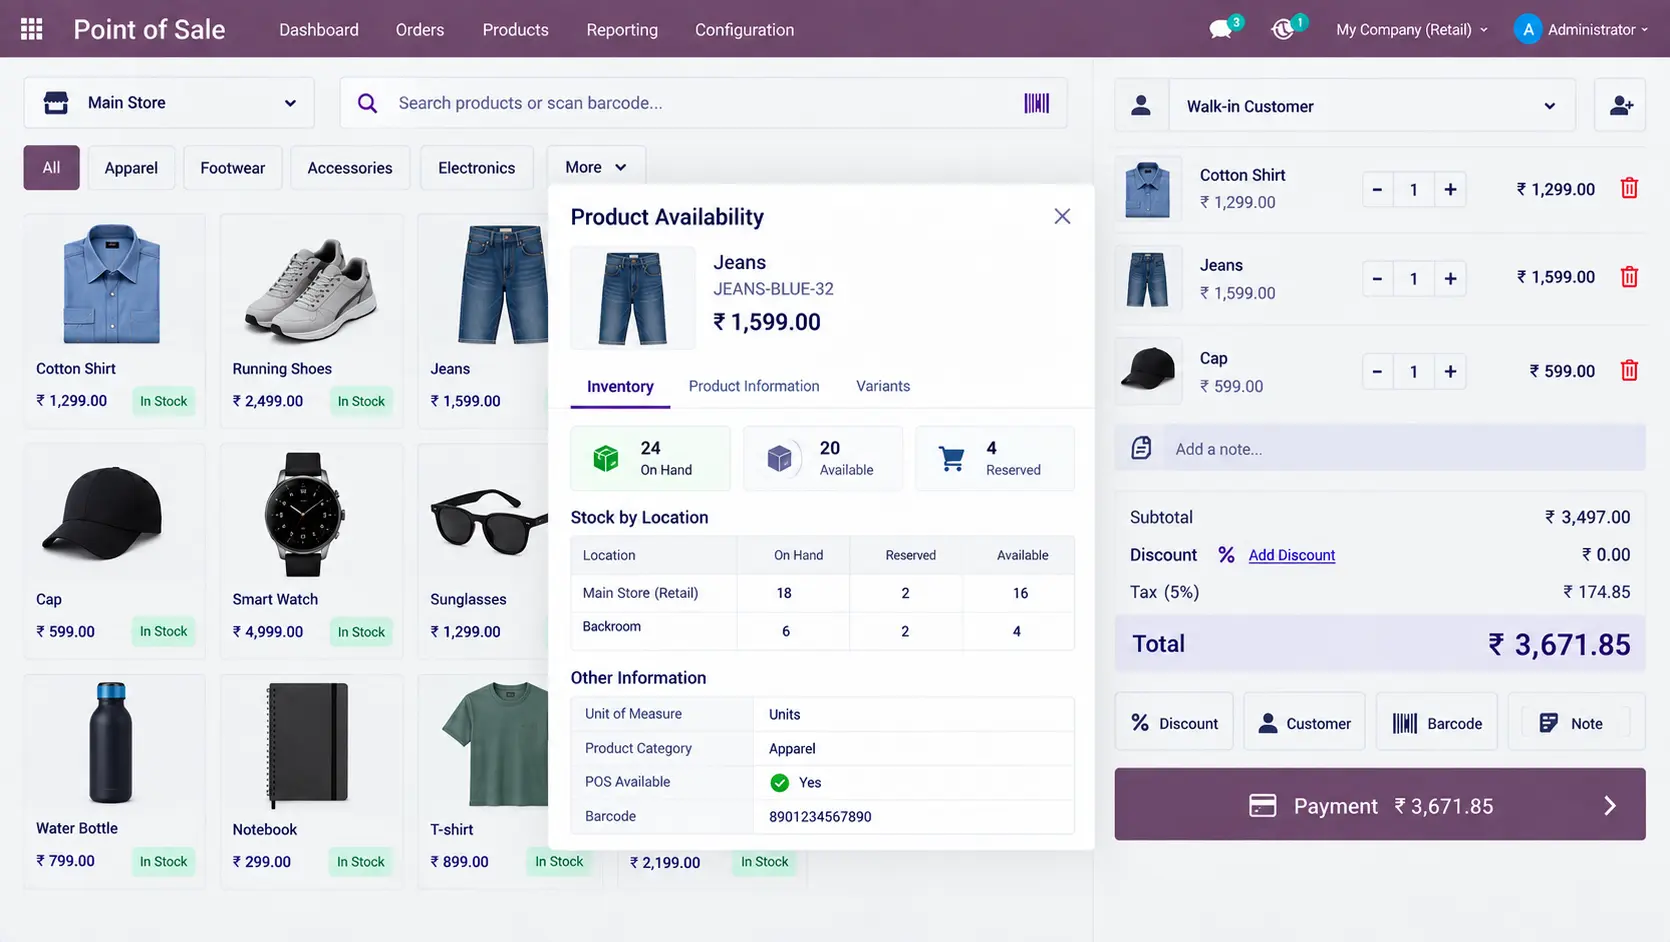The image size is (1670, 942).
Task: Filter products by Apparel category
Action: (131, 168)
